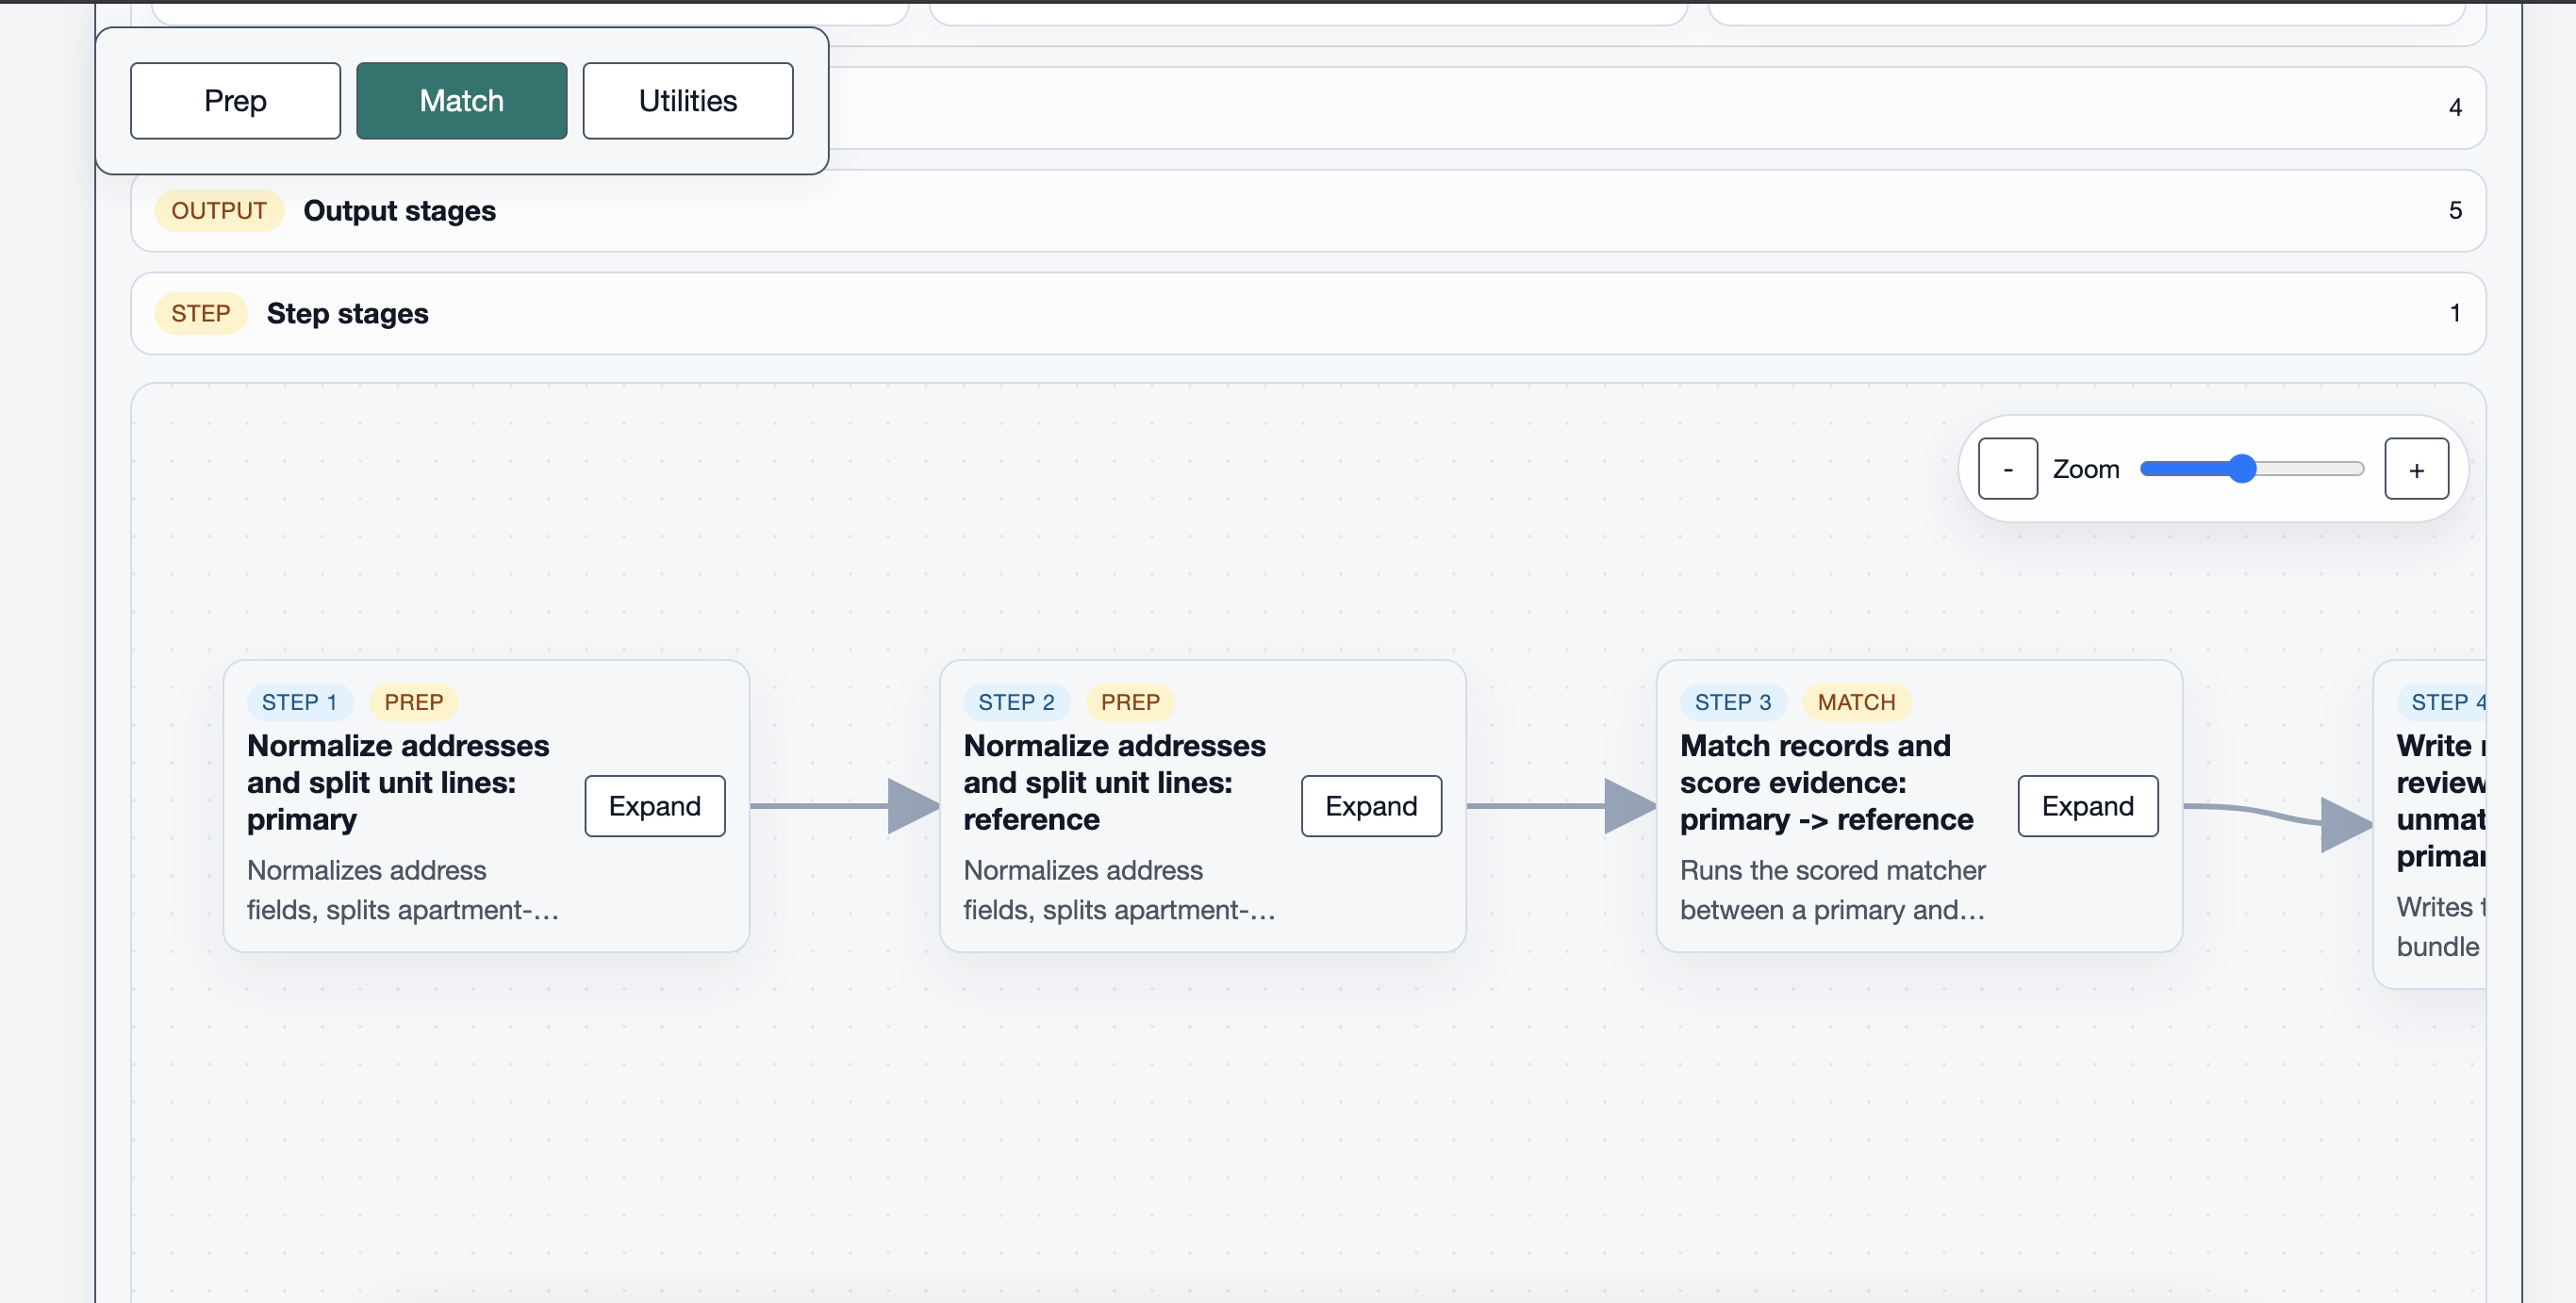This screenshot has height=1303, width=2576.
Task: Click the STEP 1 badge
Action: click(299, 703)
